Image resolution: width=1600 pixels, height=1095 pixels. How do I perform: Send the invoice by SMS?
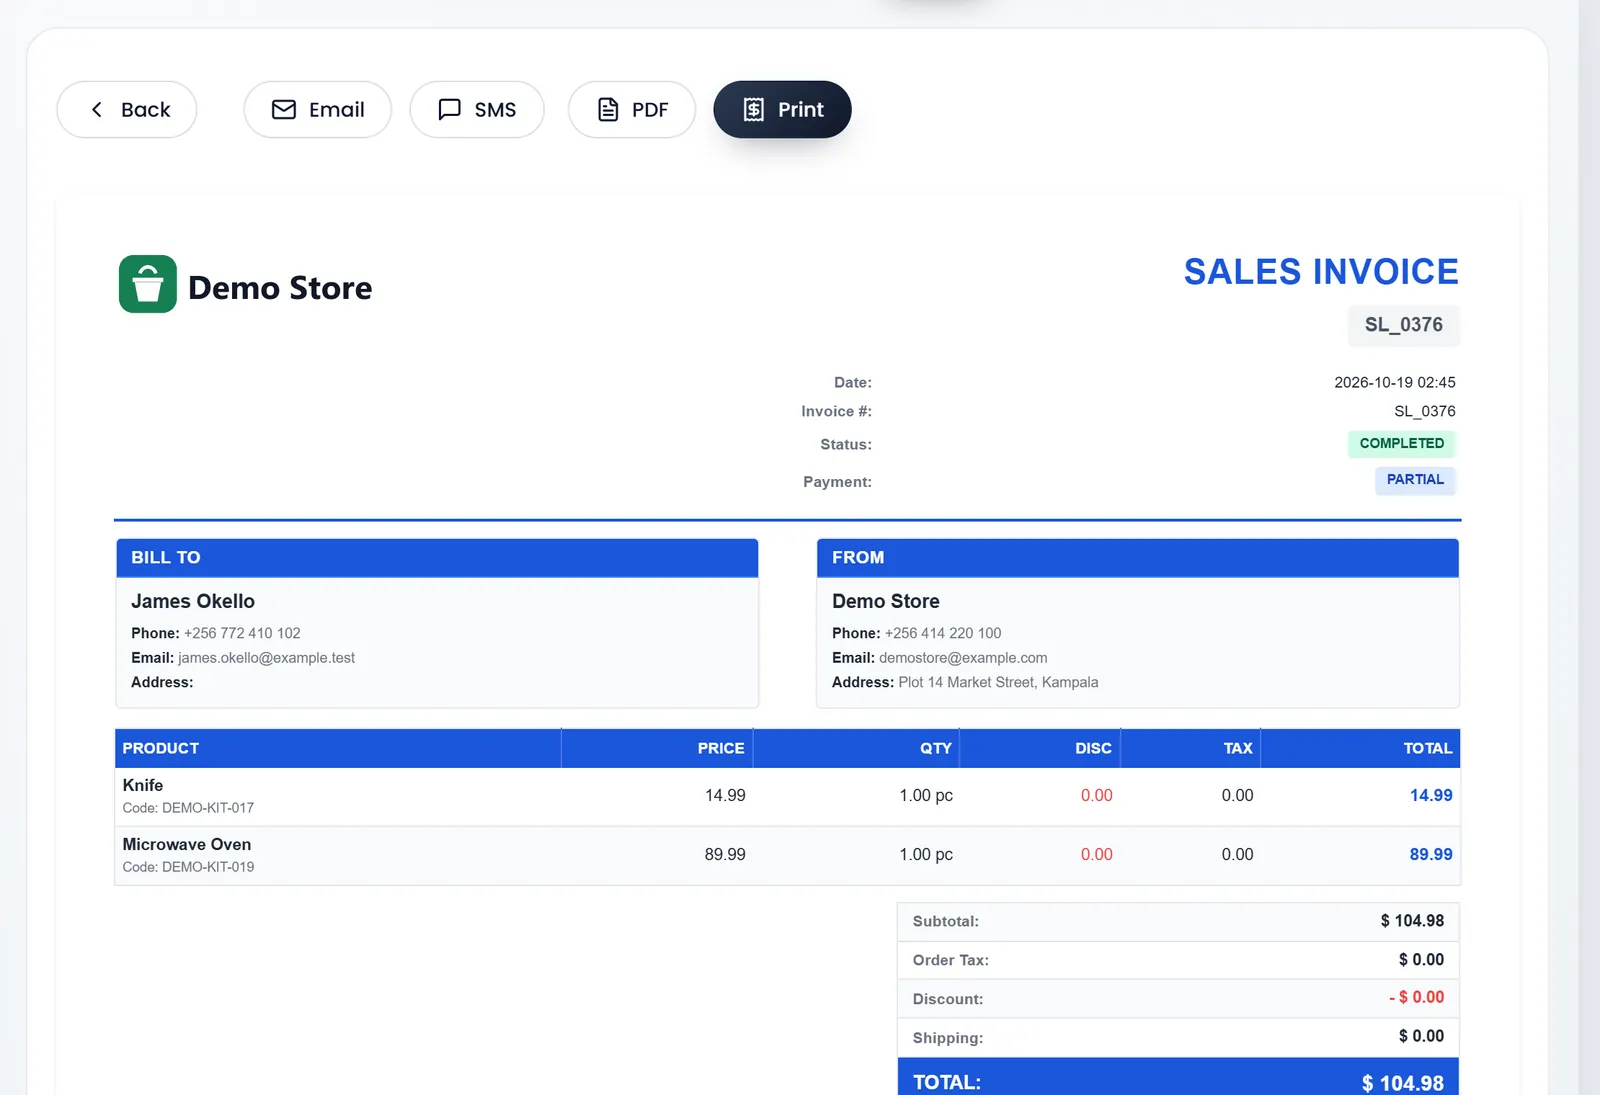click(x=477, y=110)
